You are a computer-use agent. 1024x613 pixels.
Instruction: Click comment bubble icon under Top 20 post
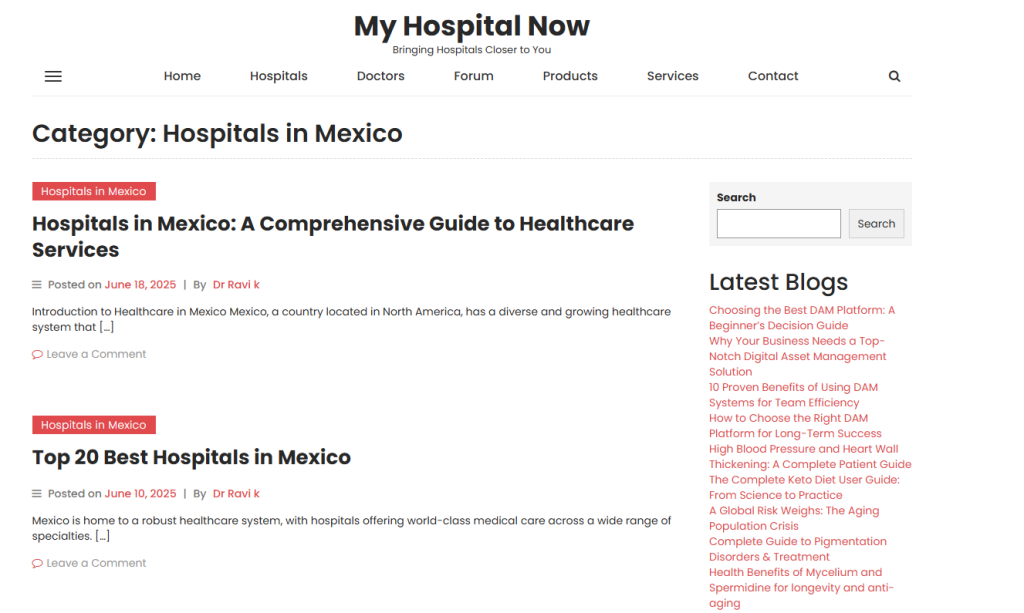pos(37,563)
